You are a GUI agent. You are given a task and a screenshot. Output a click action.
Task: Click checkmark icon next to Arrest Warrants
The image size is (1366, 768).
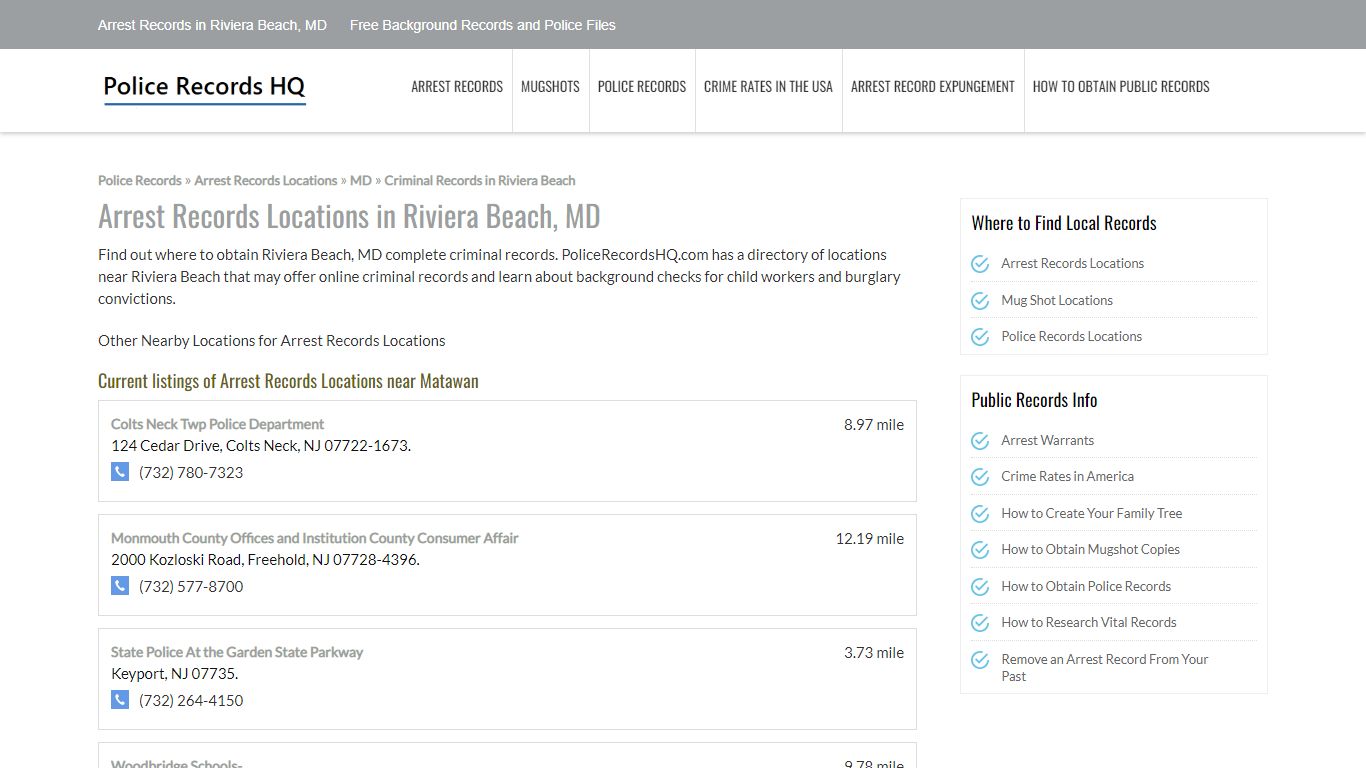[x=980, y=441]
